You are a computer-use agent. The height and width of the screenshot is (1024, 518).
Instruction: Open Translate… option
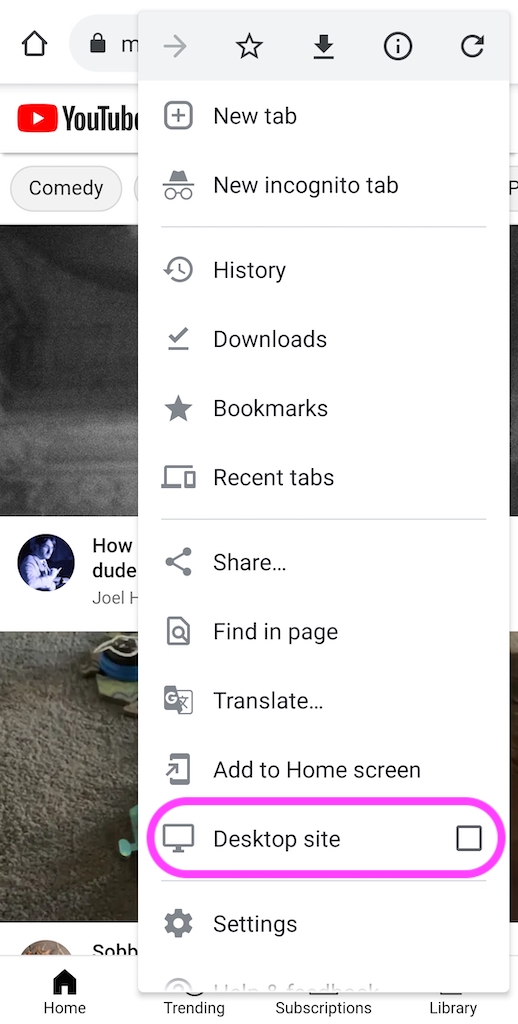[x=323, y=701]
